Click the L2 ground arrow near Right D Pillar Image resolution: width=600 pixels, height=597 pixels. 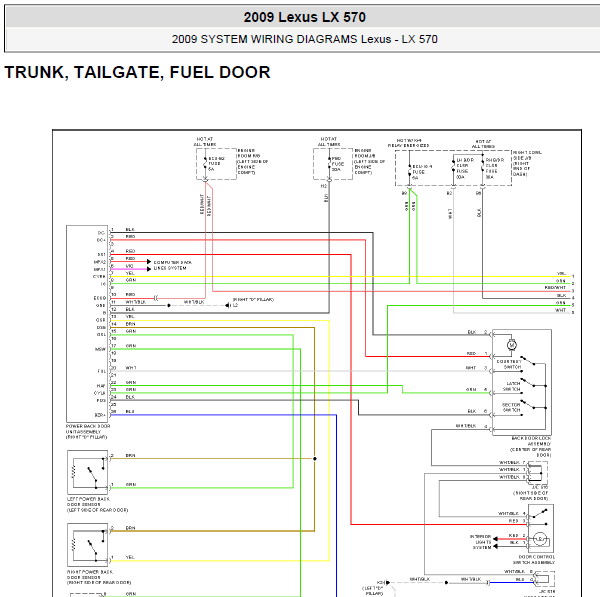coord(227,305)
